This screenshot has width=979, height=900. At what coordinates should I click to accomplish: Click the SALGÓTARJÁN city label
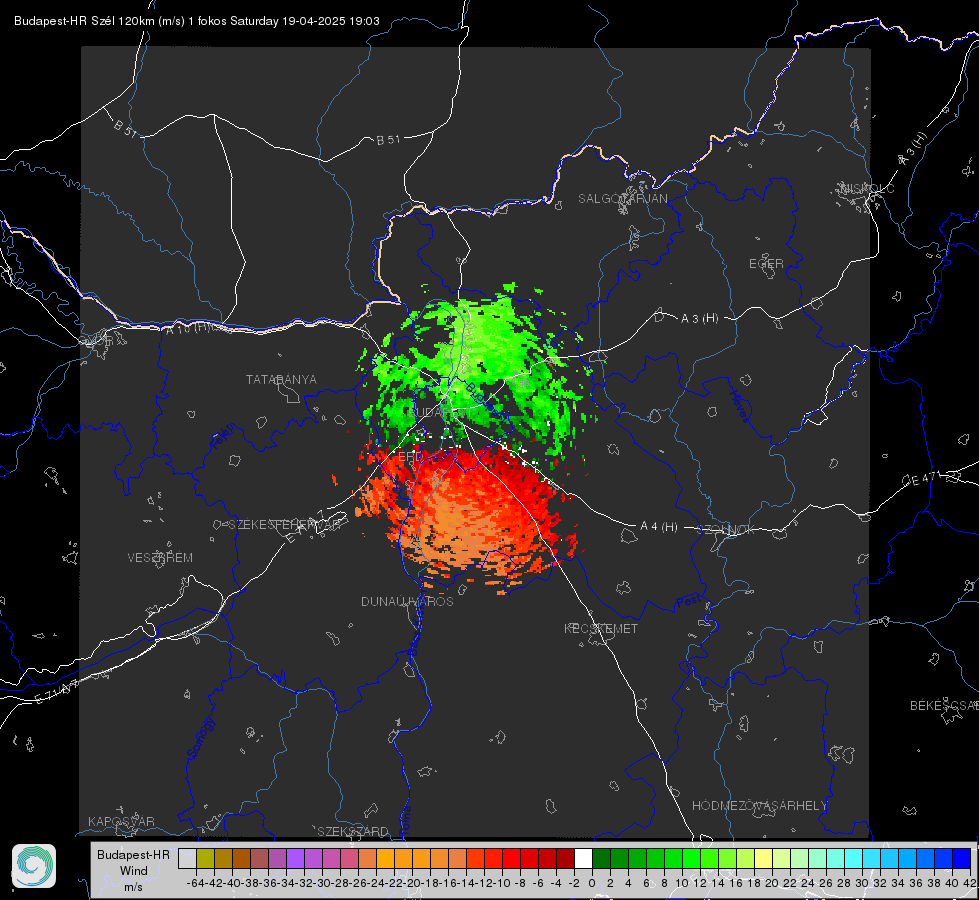pos(622,199)
